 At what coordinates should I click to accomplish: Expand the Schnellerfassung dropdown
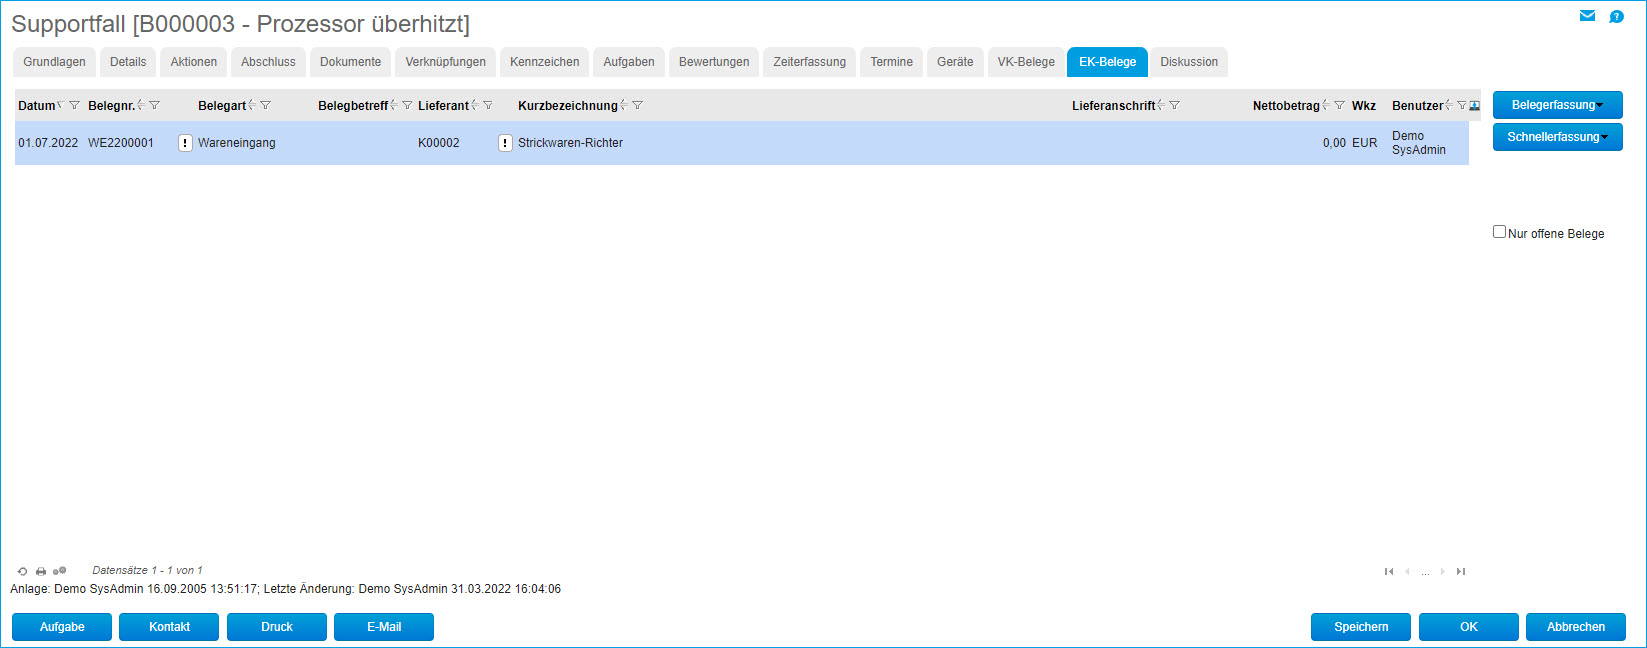1558,137
